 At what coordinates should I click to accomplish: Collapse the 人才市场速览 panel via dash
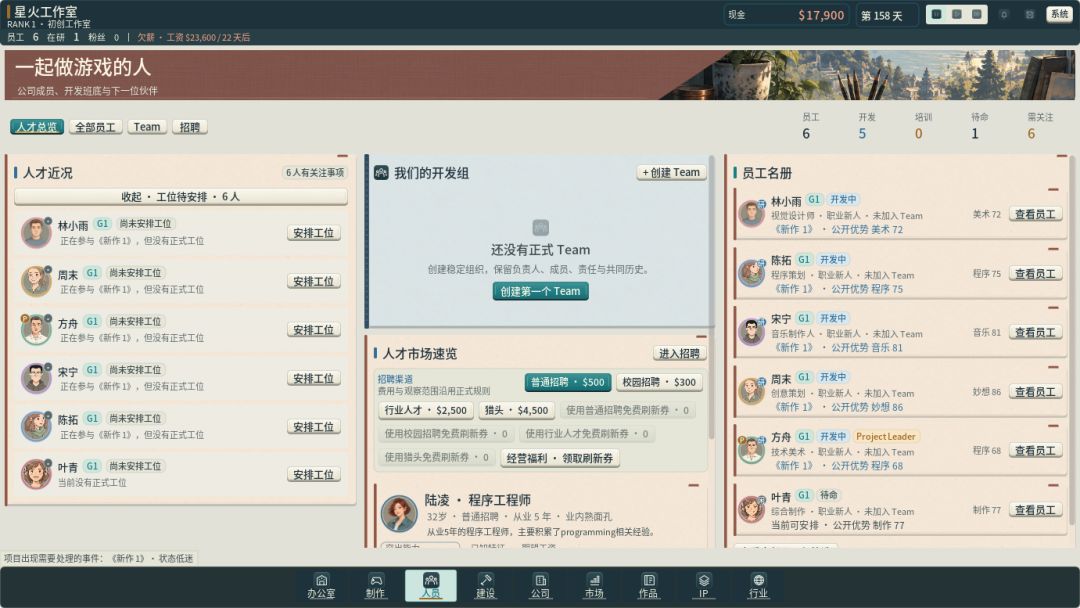pyautogui.click(x=701, y=337)
